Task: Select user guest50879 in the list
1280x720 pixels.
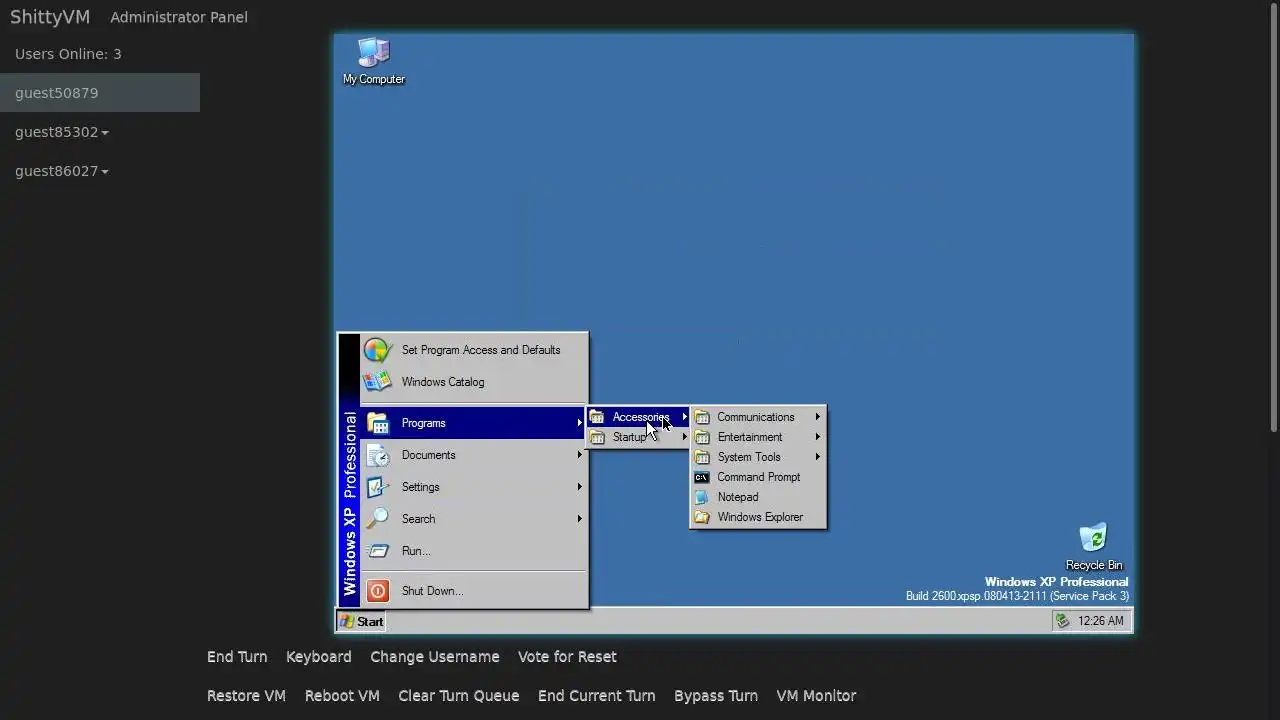Action: [100, 93]
